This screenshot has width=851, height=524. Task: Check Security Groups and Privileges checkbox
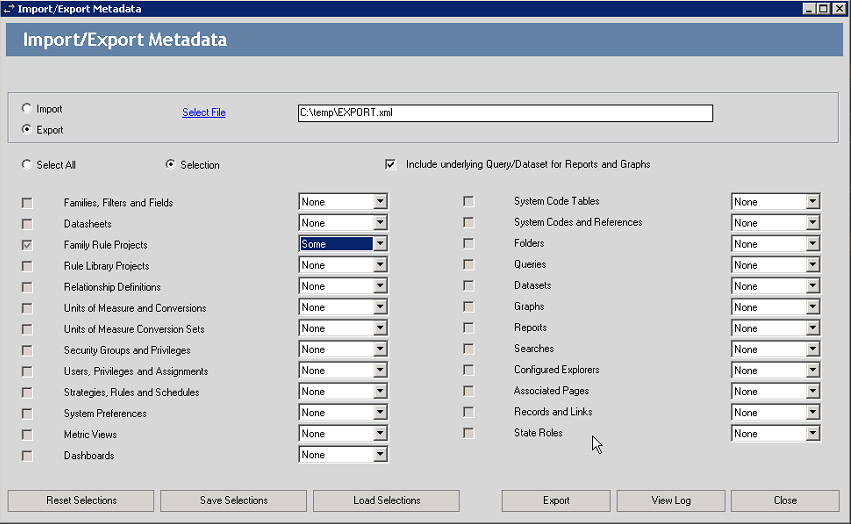27,351
